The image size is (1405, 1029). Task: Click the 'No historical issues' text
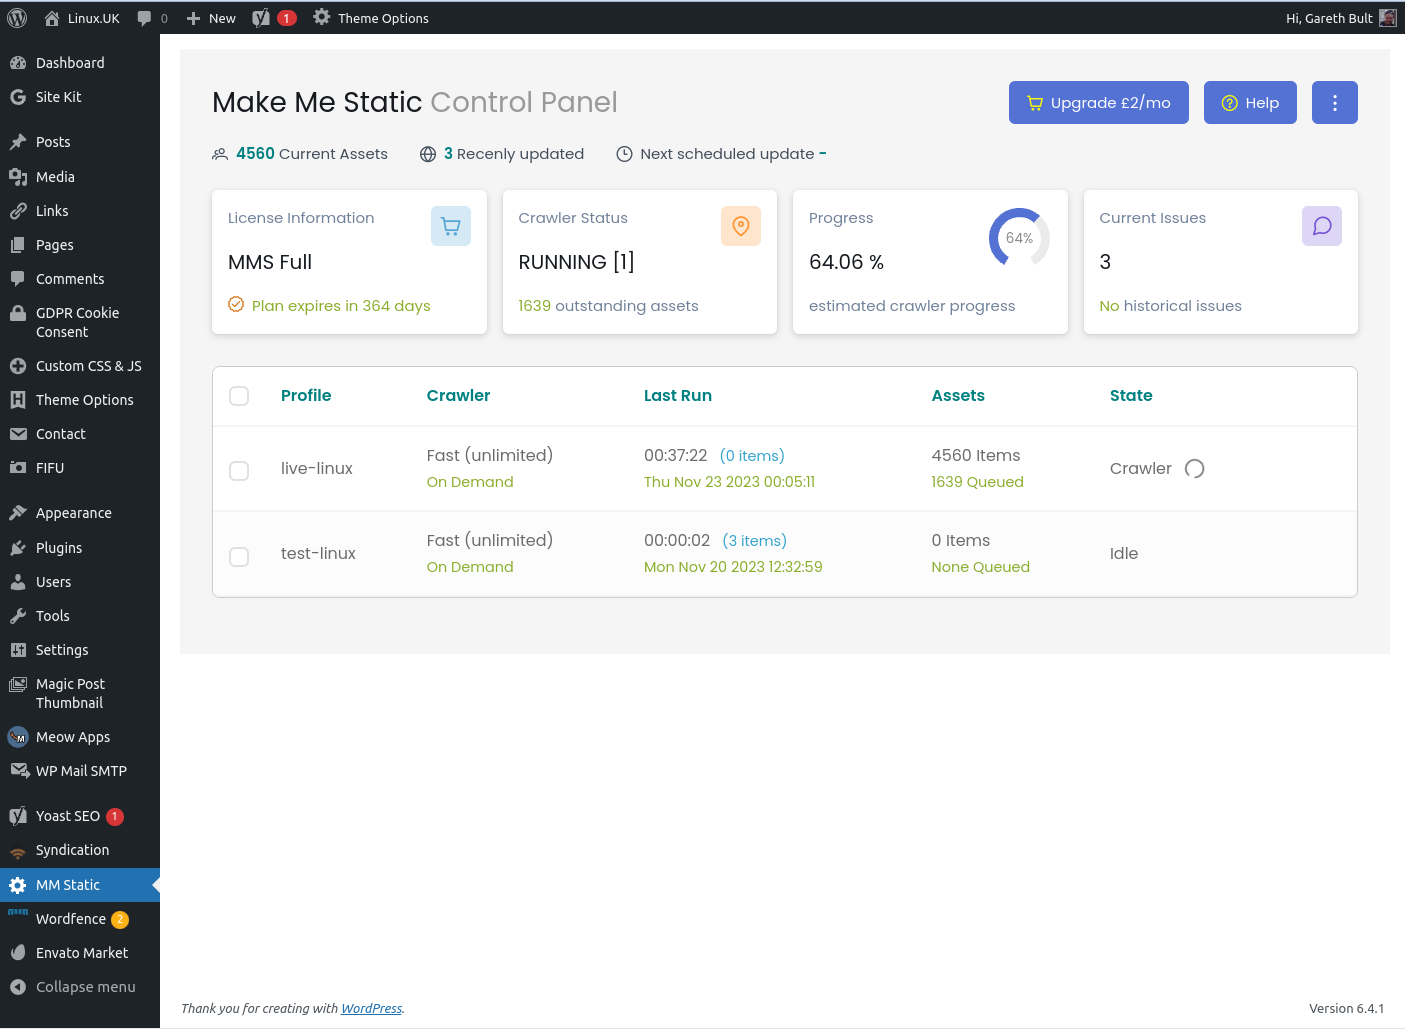click(x=1171, y=306)
